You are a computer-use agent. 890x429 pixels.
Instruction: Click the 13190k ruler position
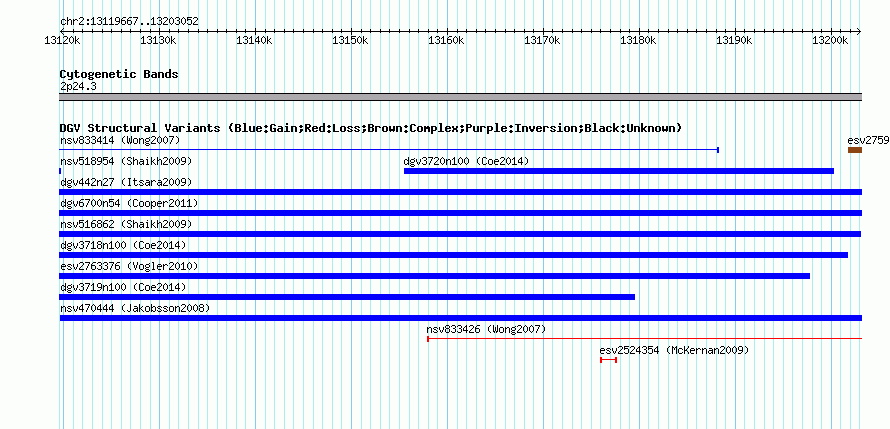[x=736, y=40]
